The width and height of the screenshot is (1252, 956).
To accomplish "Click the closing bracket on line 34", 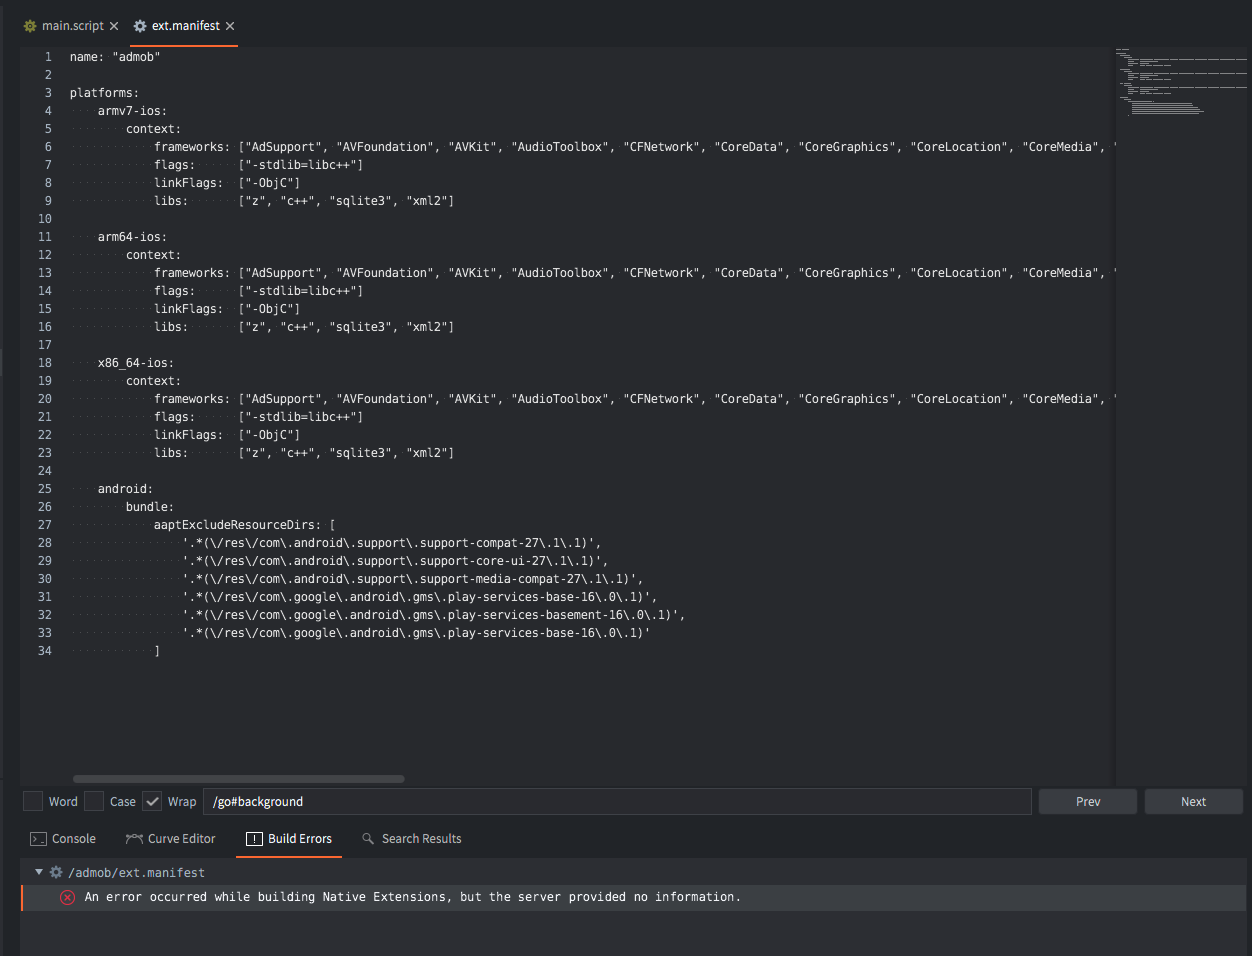I will (157, 651).
